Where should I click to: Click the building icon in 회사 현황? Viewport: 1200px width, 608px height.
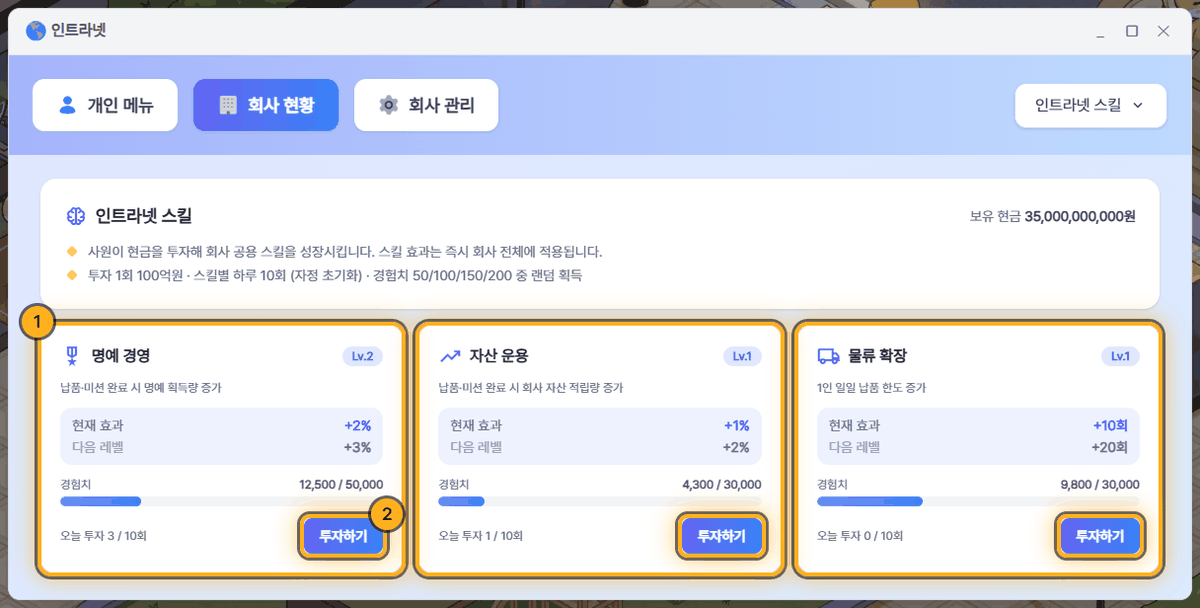228,105
